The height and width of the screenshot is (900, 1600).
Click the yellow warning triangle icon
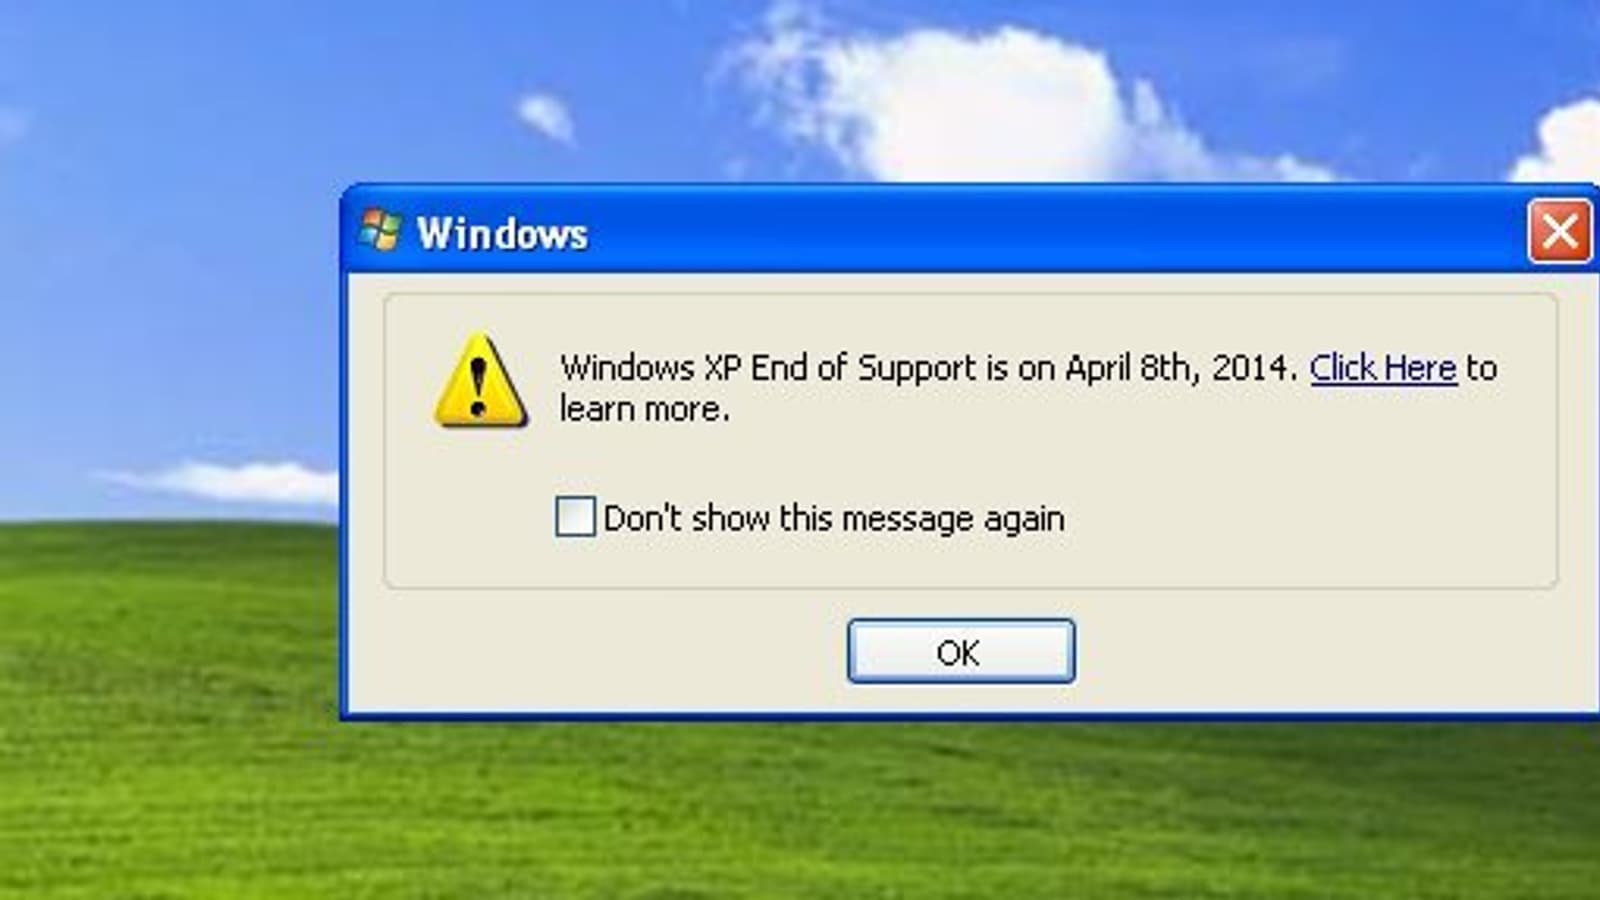coord(480,381)
